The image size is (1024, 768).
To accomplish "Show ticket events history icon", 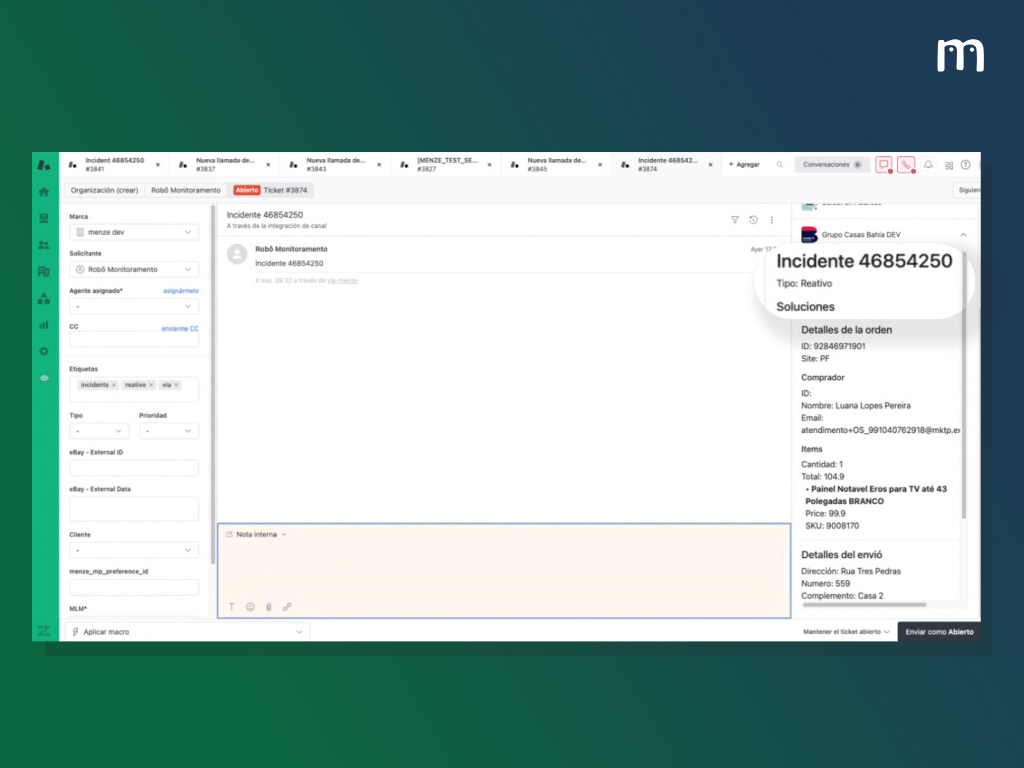I will (753, 220).
